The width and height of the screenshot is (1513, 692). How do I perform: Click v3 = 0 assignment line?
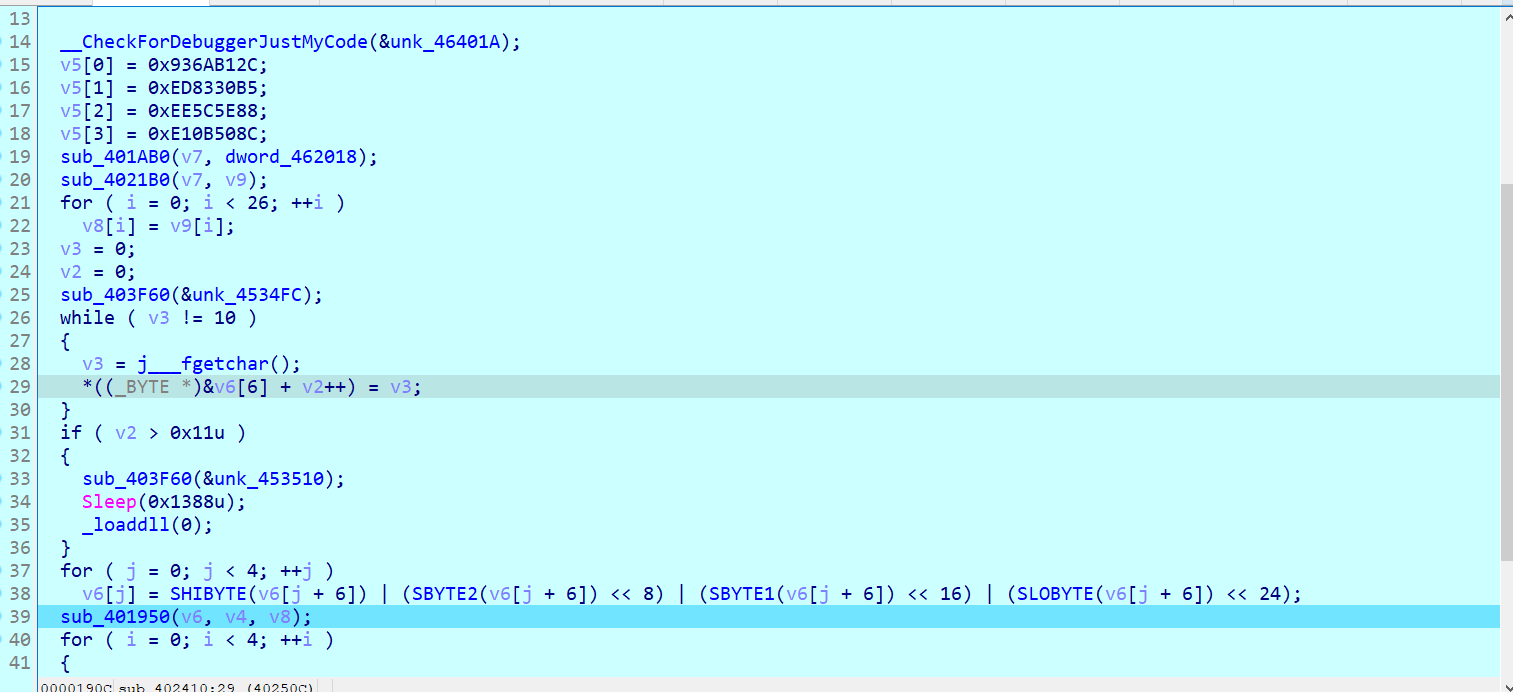pos(98,249)
